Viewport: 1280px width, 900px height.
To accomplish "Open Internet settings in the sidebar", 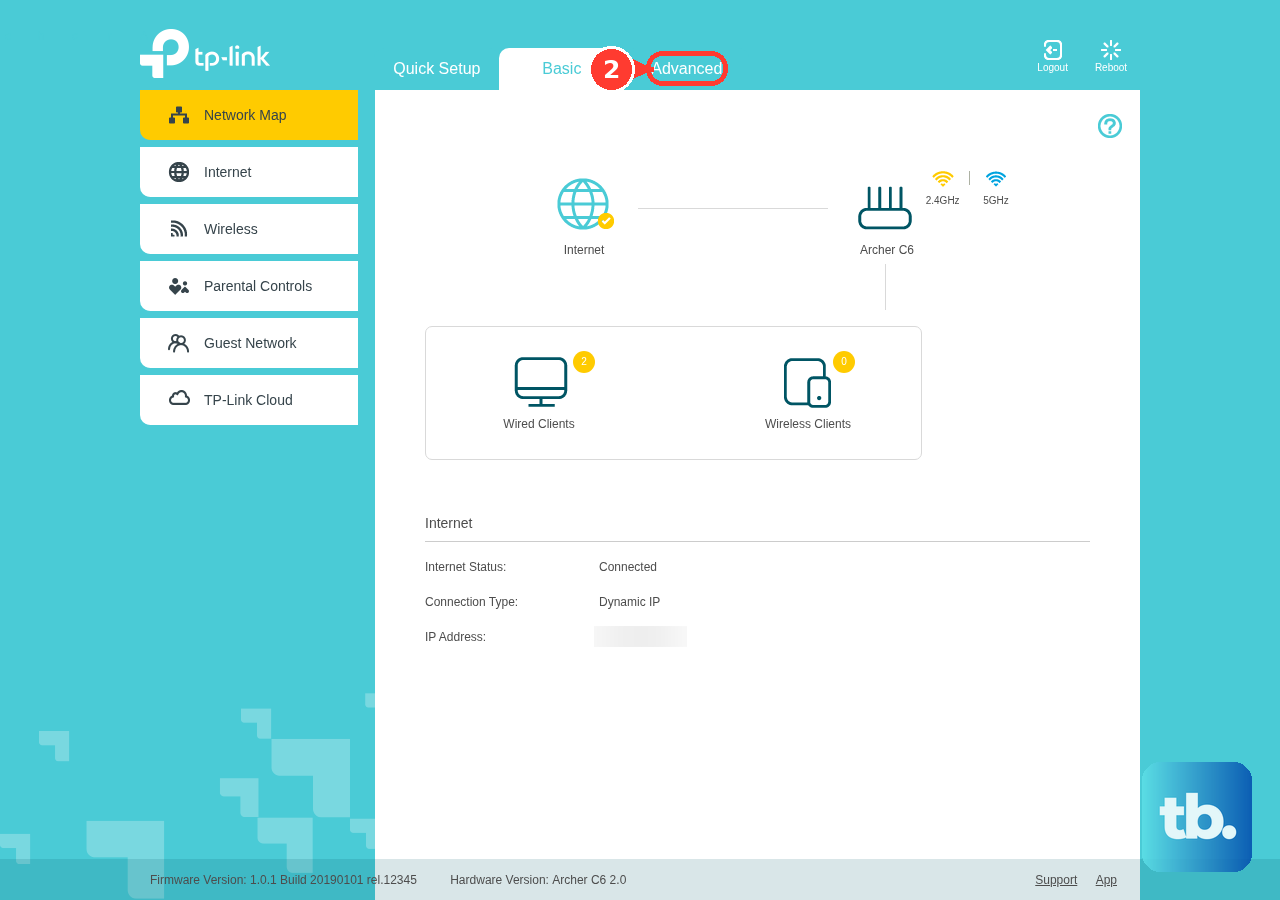I will [249, 172].
